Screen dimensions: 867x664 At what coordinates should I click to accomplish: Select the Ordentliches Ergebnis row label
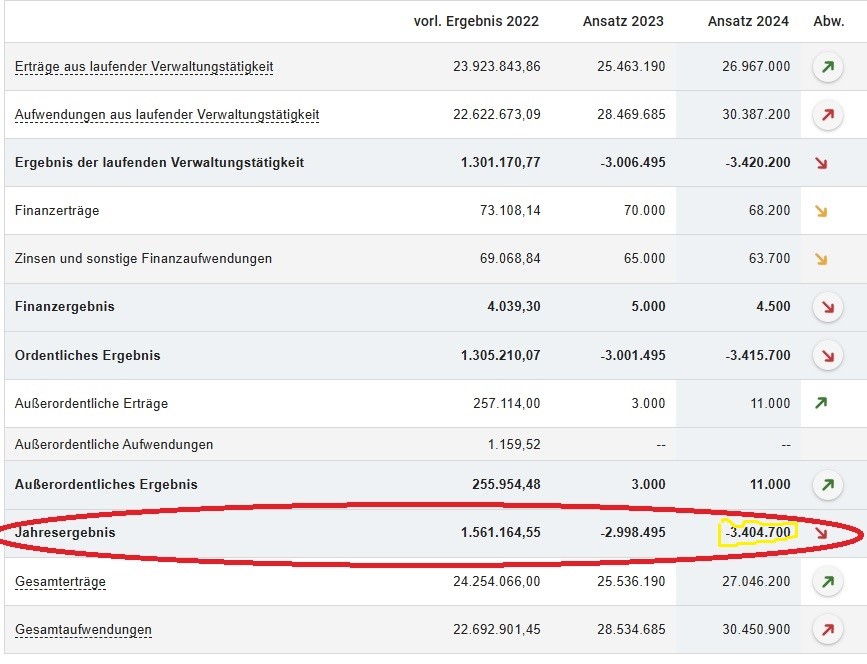click(x=87, y=355)
